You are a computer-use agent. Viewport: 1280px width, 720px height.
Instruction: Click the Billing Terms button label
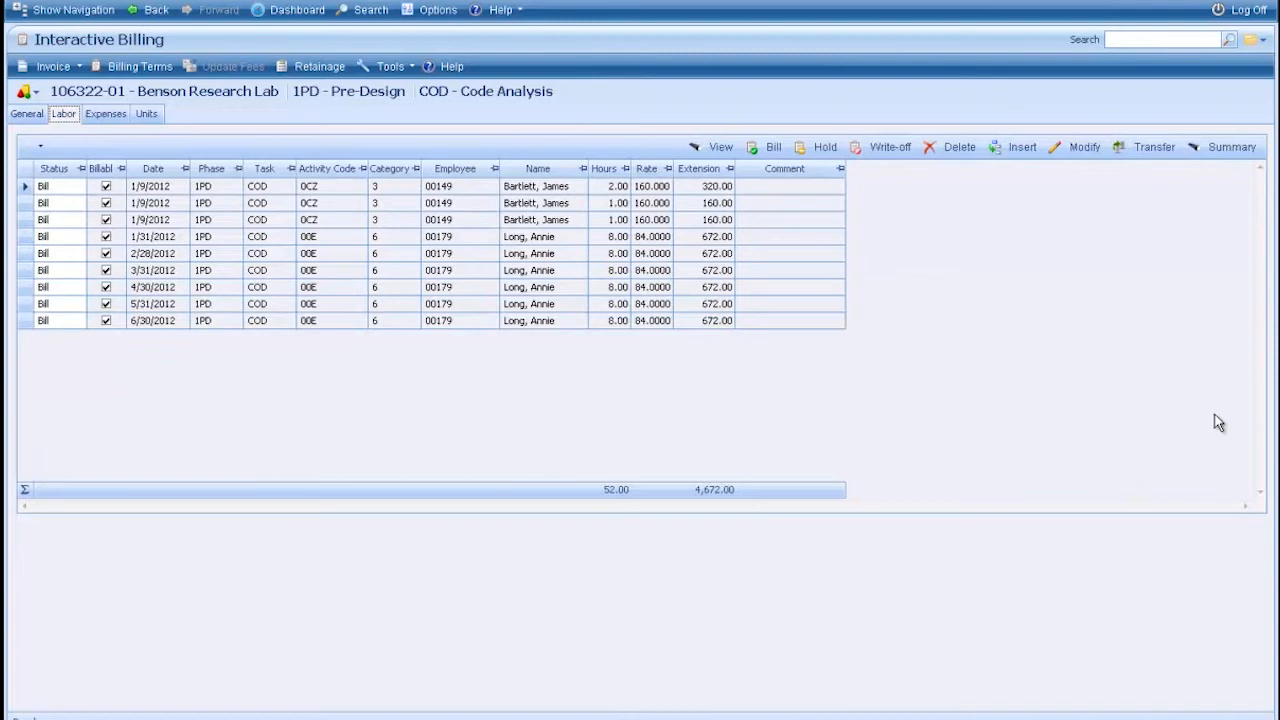pyautogui.click(x=140, y=67)
